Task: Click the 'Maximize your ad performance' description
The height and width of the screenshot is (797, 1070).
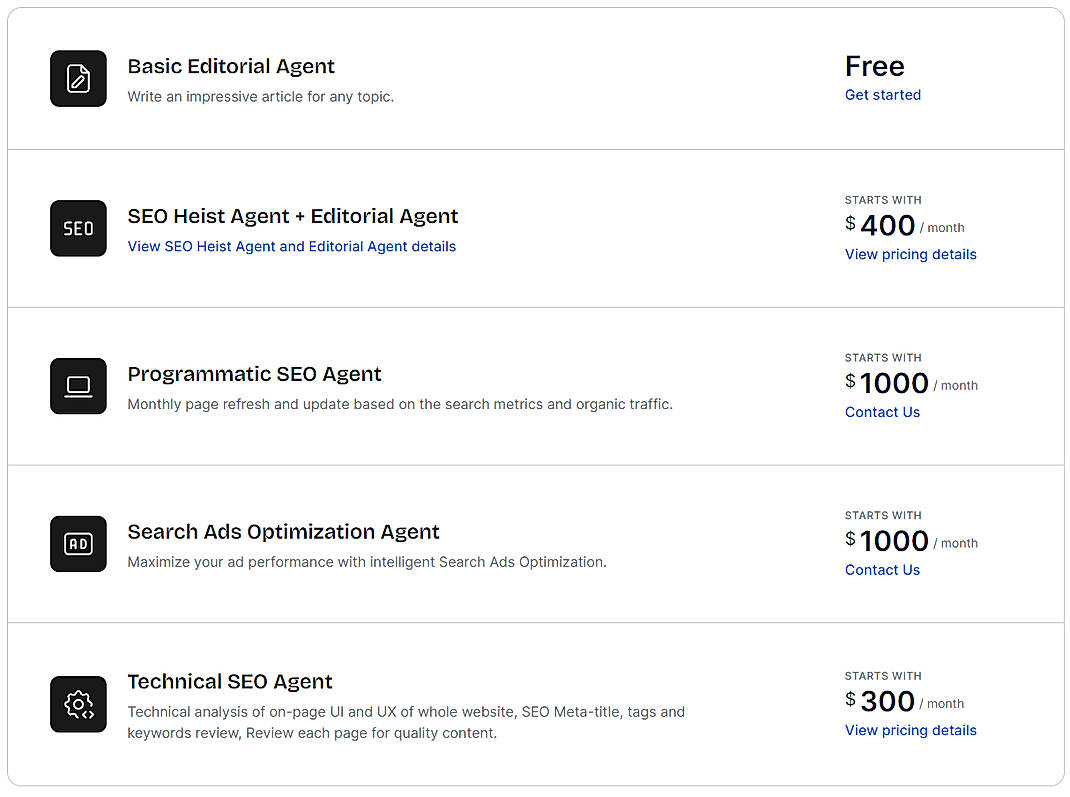Action: click(x=367, y=562)
